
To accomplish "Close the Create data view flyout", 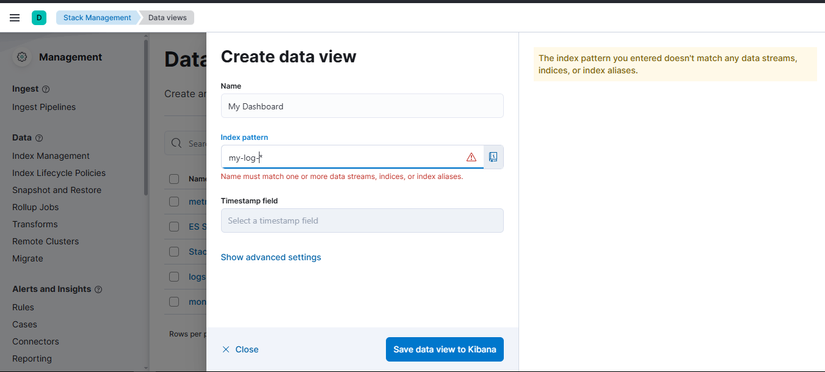I will coord(240,349).
